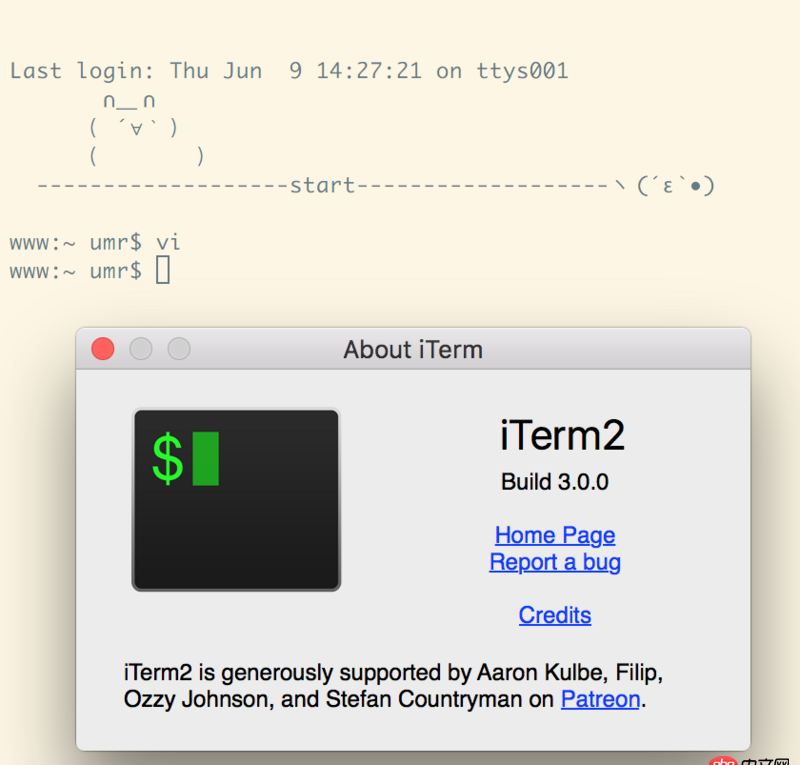800x765 pixels.
Task: Open the Home Page link
Action: coord(555,535)
